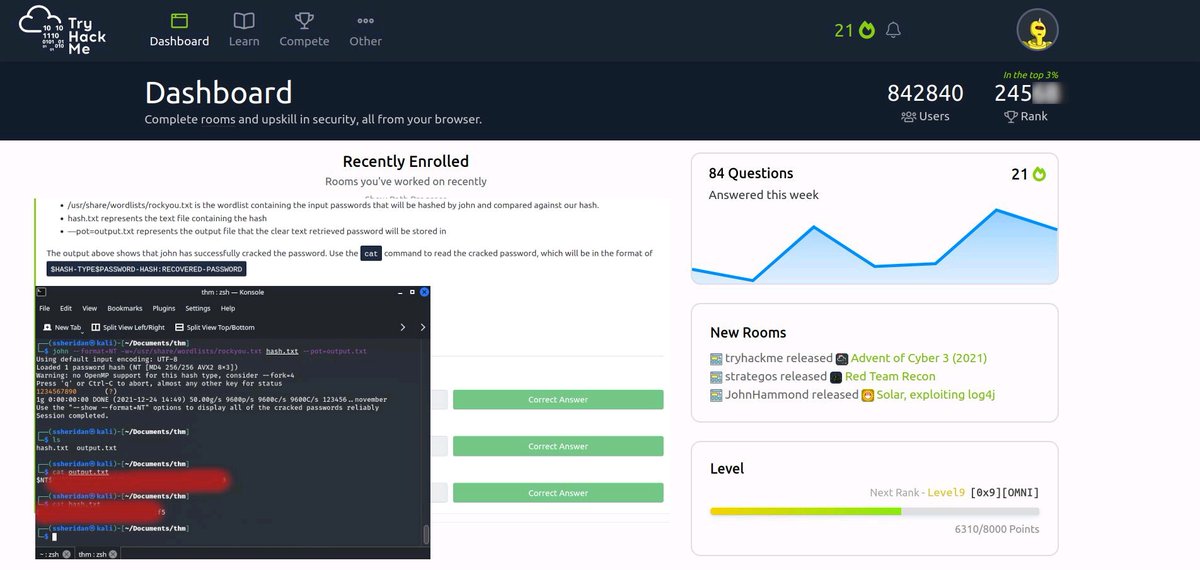Click the 'Level9' next rank label

[x=946, y=492]
